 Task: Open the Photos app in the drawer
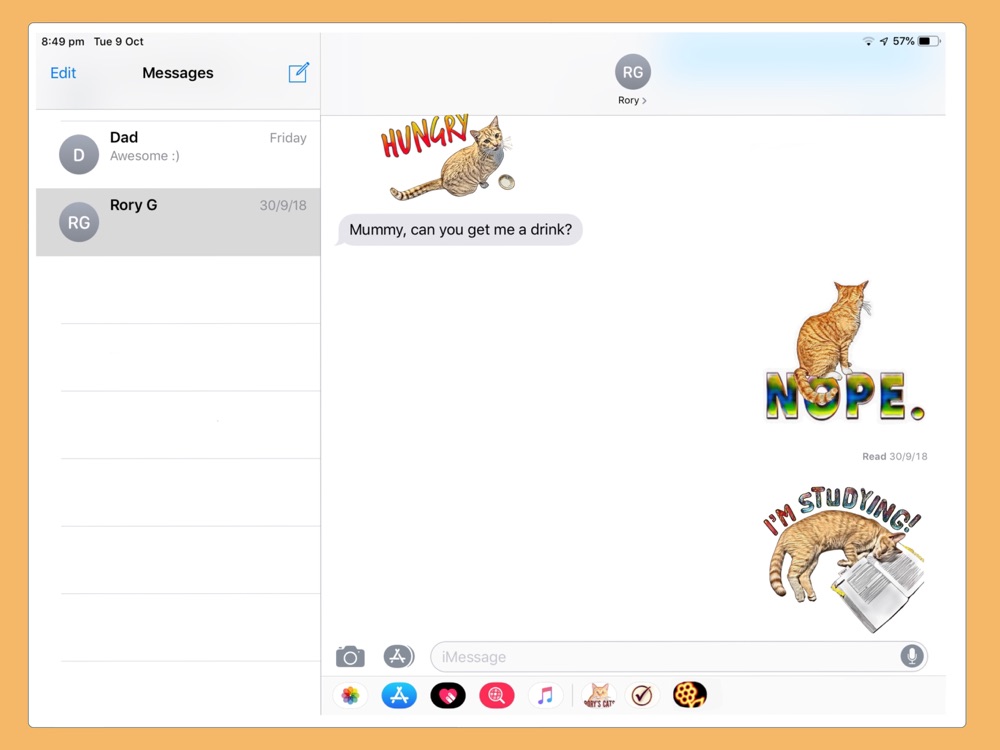pos(350,695)
